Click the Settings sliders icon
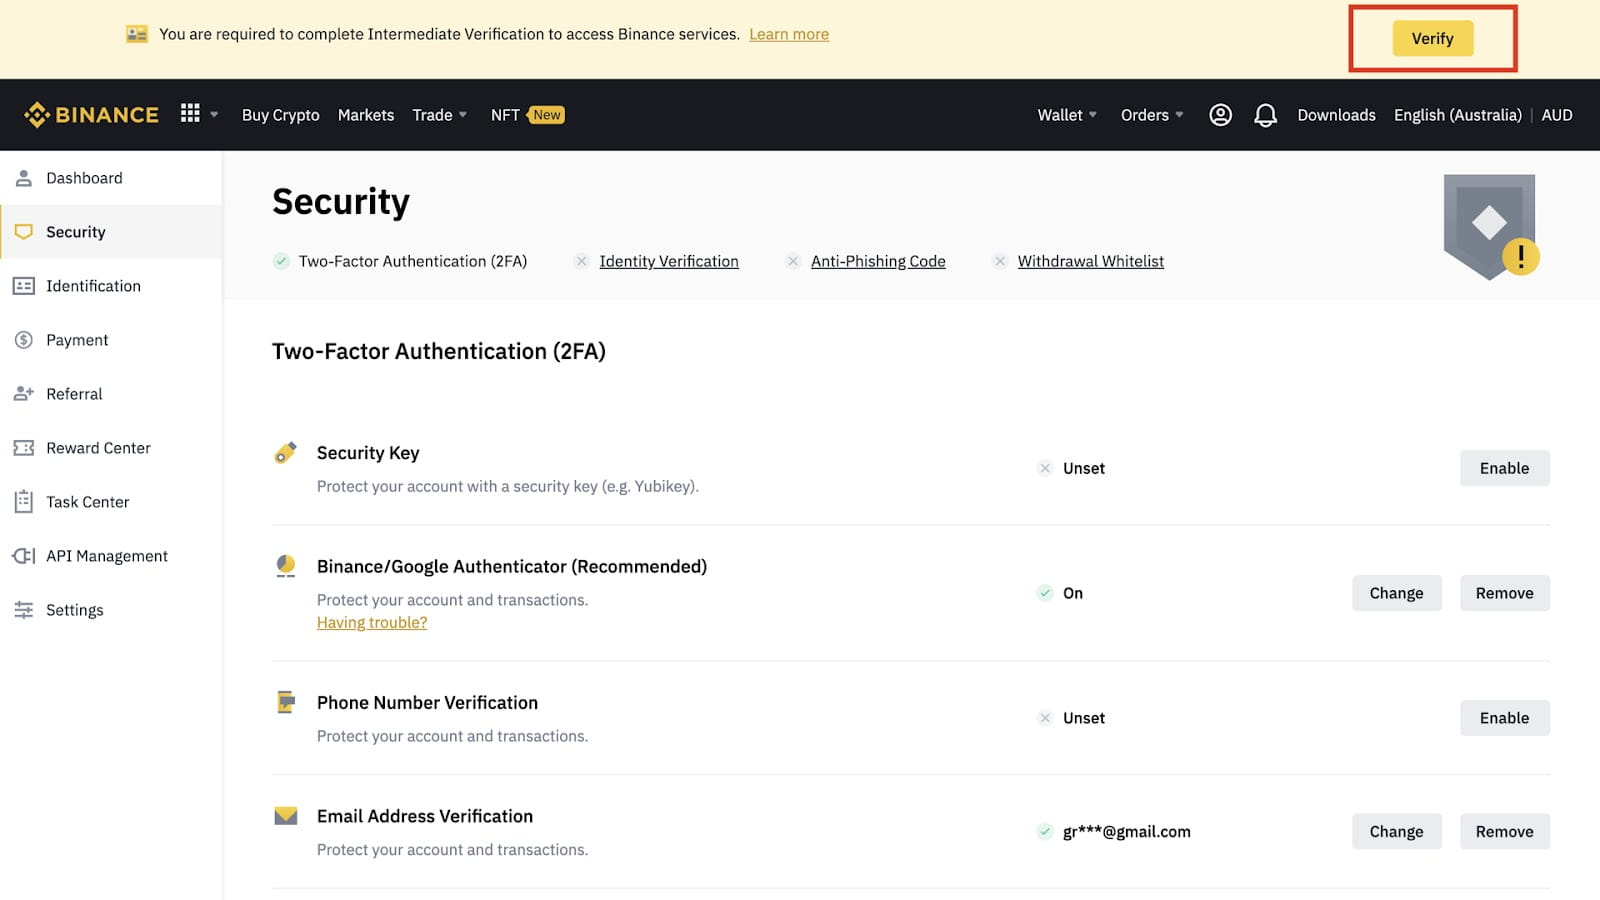Image resolution: width=1600 pixels, height=900 pixels. pos(24,610)
